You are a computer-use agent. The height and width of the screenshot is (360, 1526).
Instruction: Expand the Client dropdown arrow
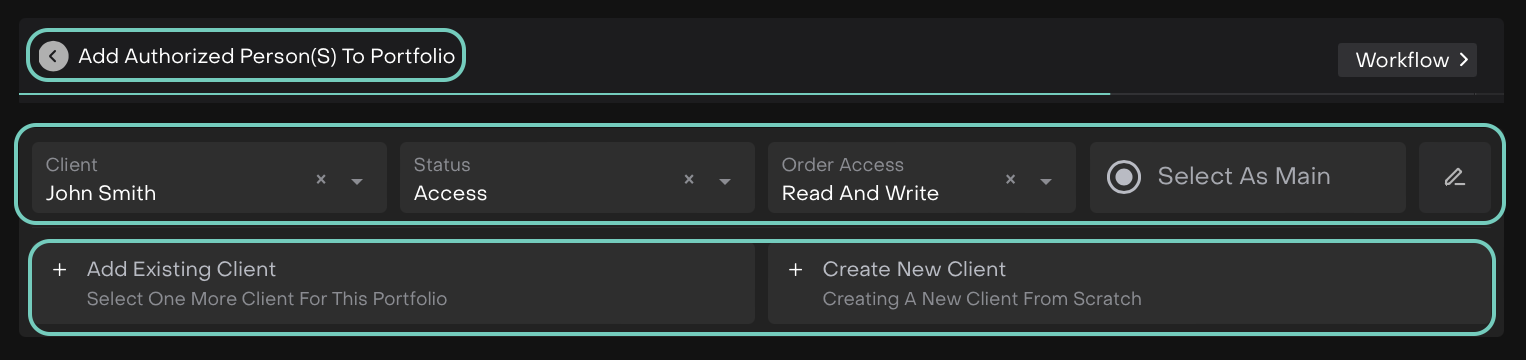tap(357, 181)
